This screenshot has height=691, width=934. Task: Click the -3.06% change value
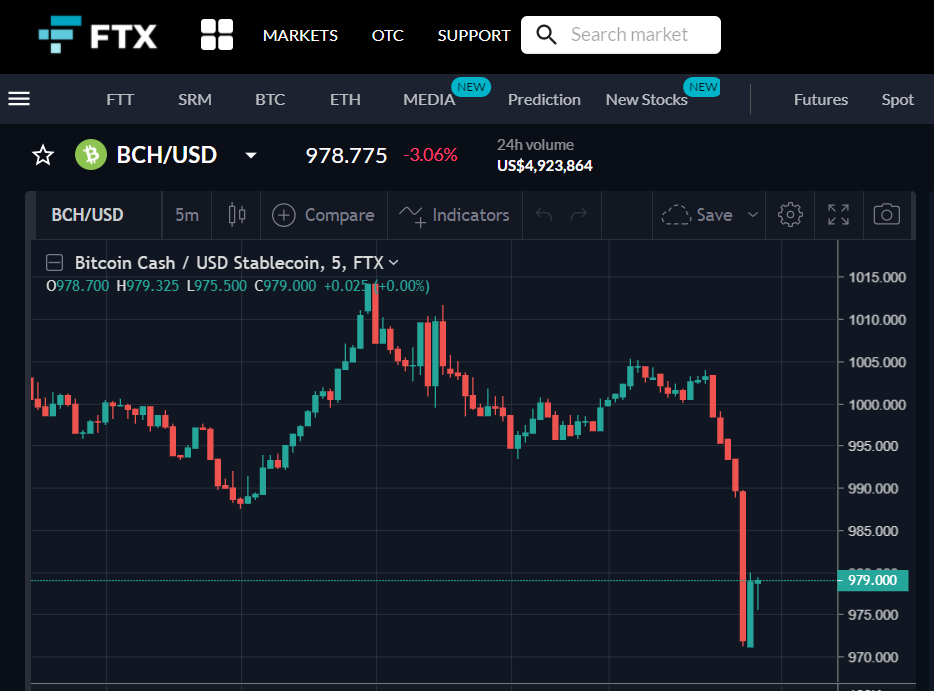[x=431, y=155]
